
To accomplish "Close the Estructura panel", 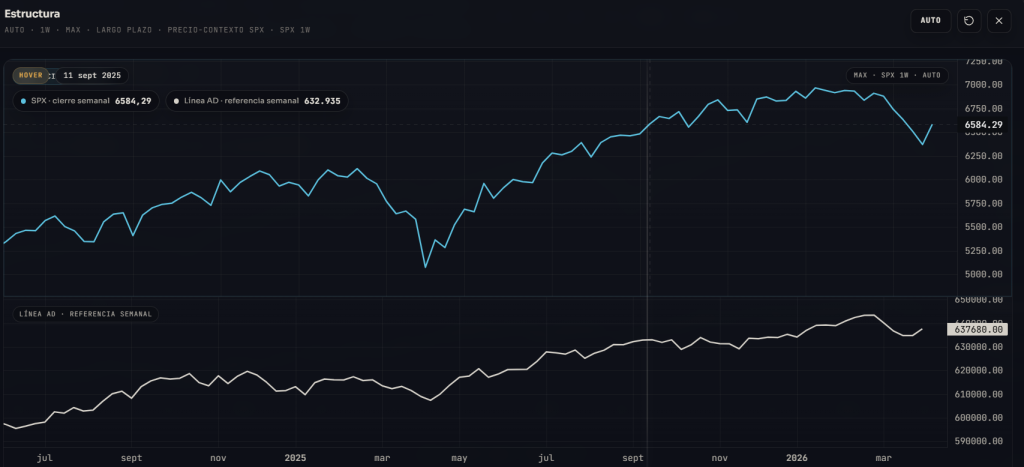I will (x=999, y=20).
